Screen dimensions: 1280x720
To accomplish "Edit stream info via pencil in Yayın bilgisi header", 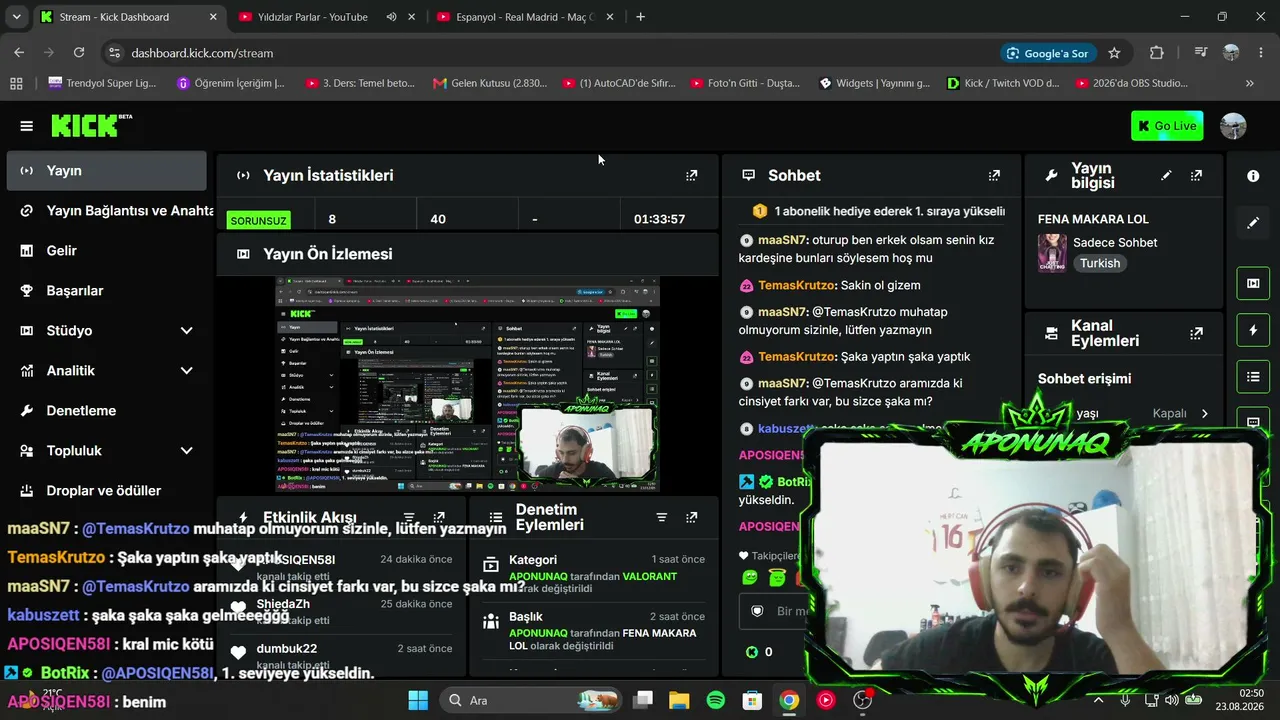I will point(1166,175).
